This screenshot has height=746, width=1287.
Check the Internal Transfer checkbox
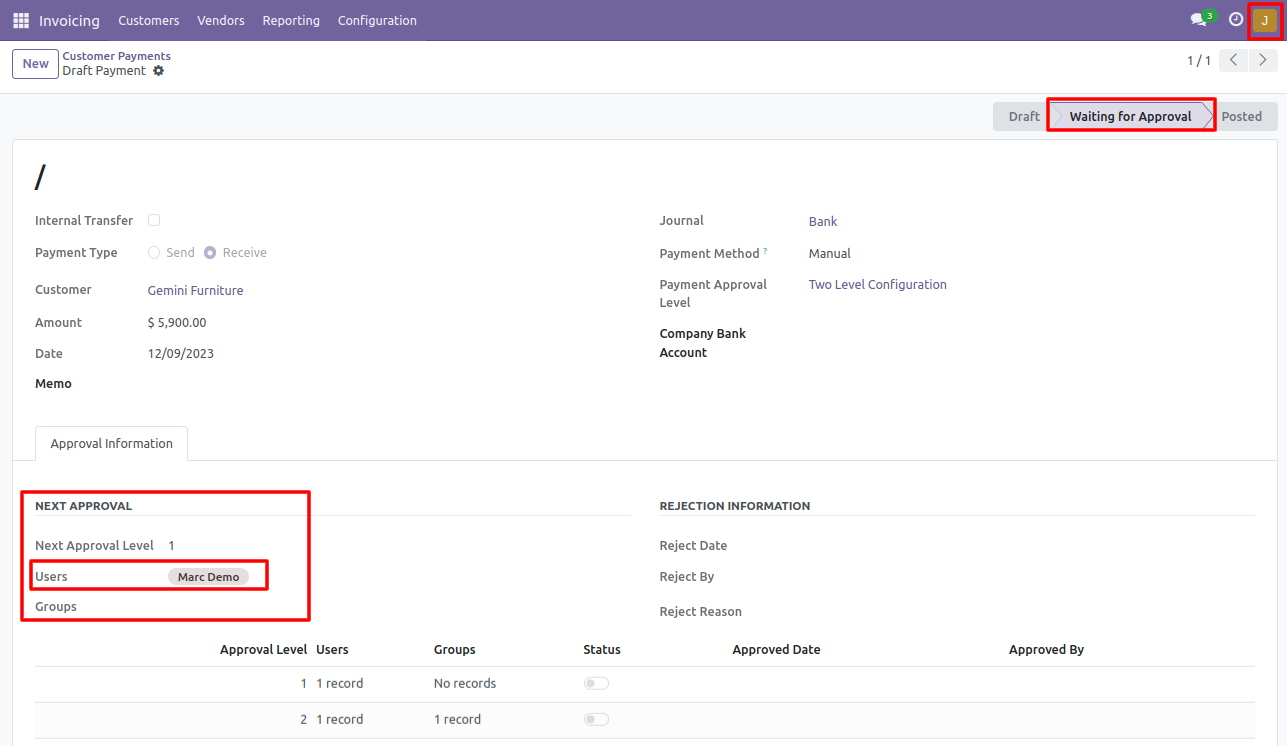coord(154,220)
